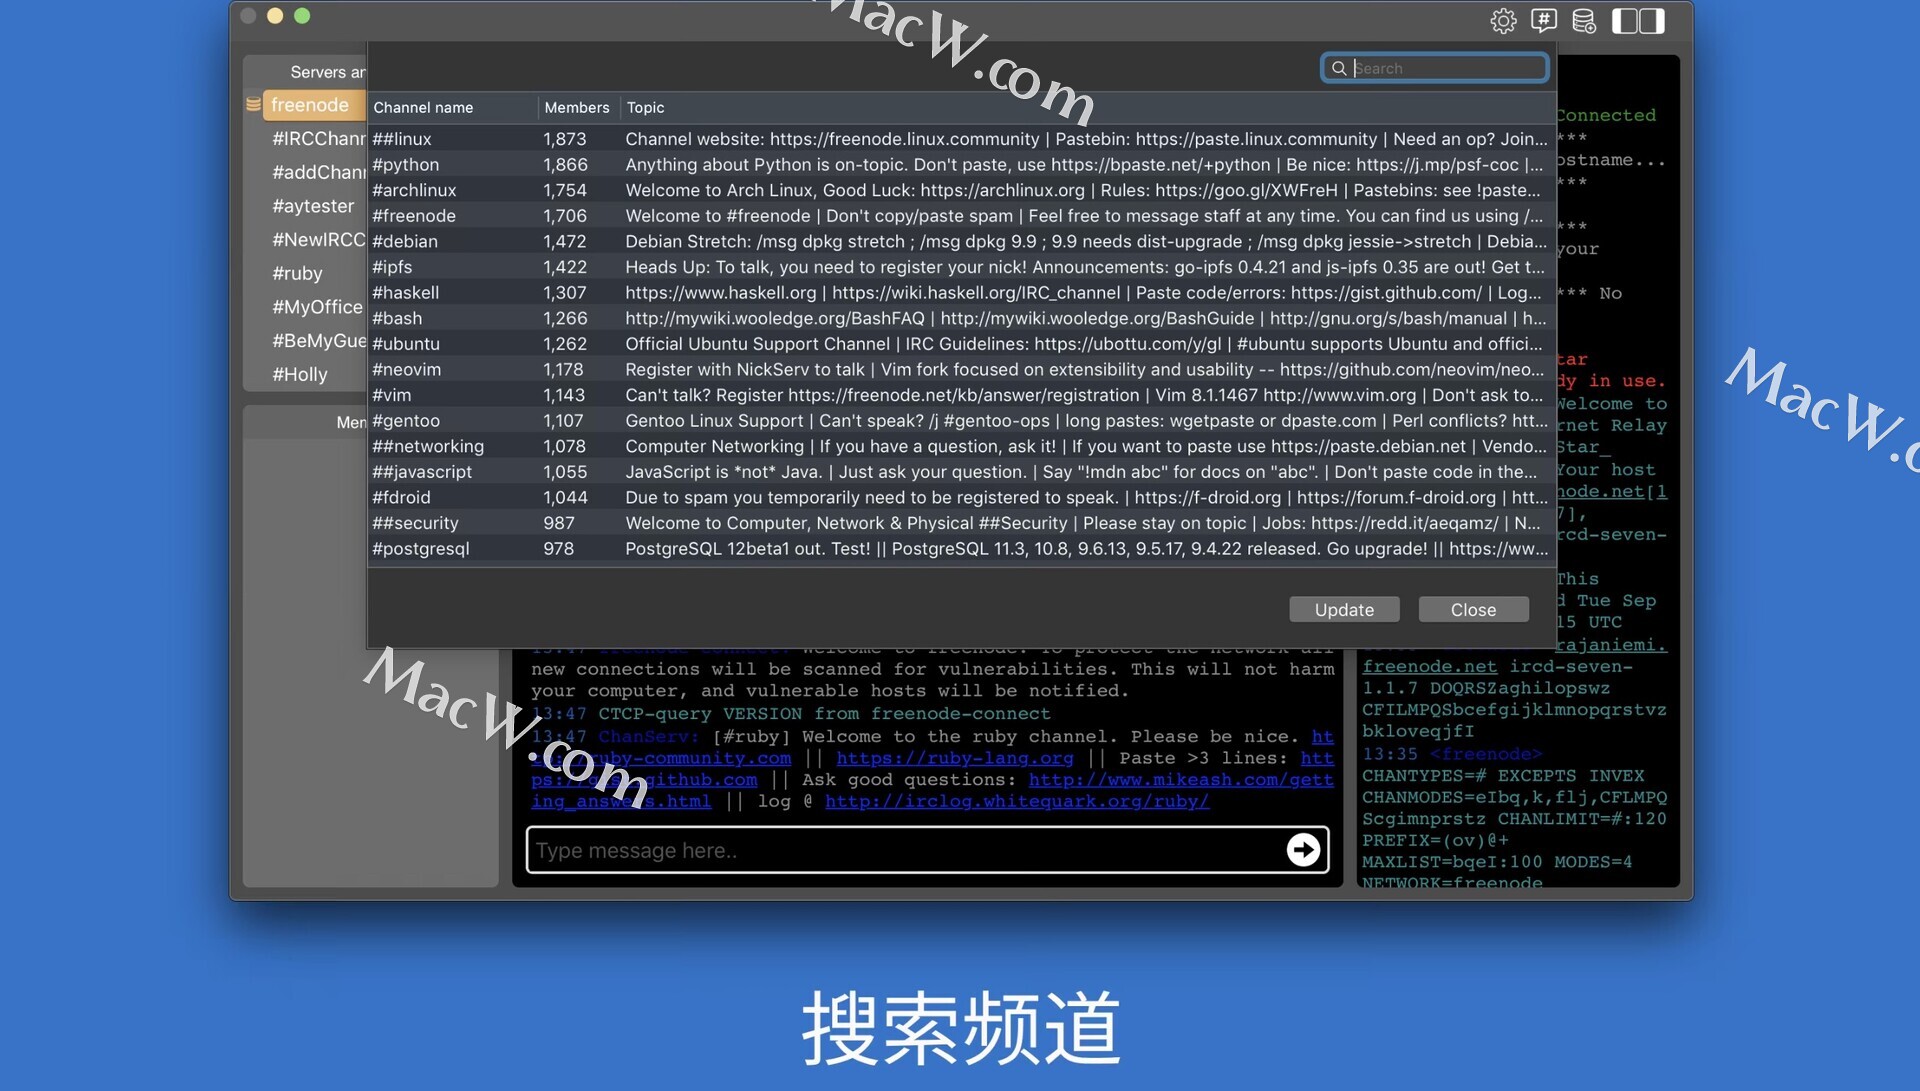This screenshot has width=1920, height=1091.
Task: Click the search magnifier icon
Action: pyautogui.click(x=1338, y=68)
